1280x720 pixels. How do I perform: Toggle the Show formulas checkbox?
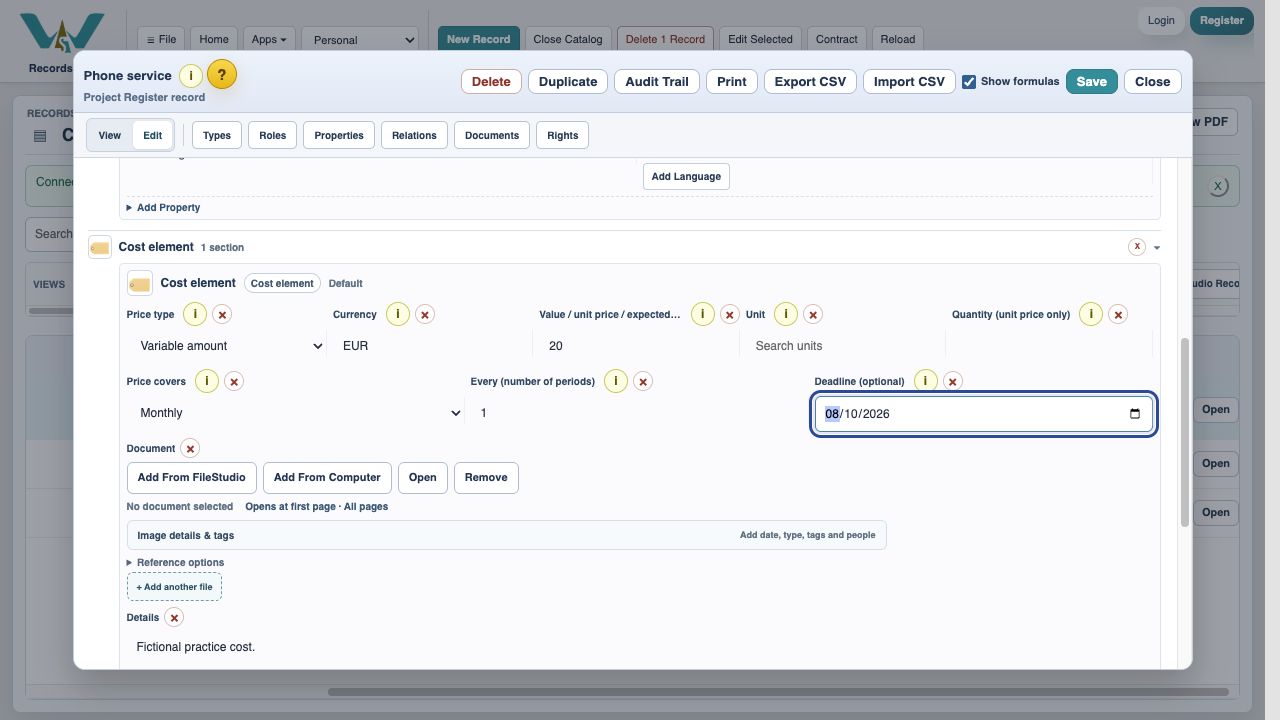[969, 82]
